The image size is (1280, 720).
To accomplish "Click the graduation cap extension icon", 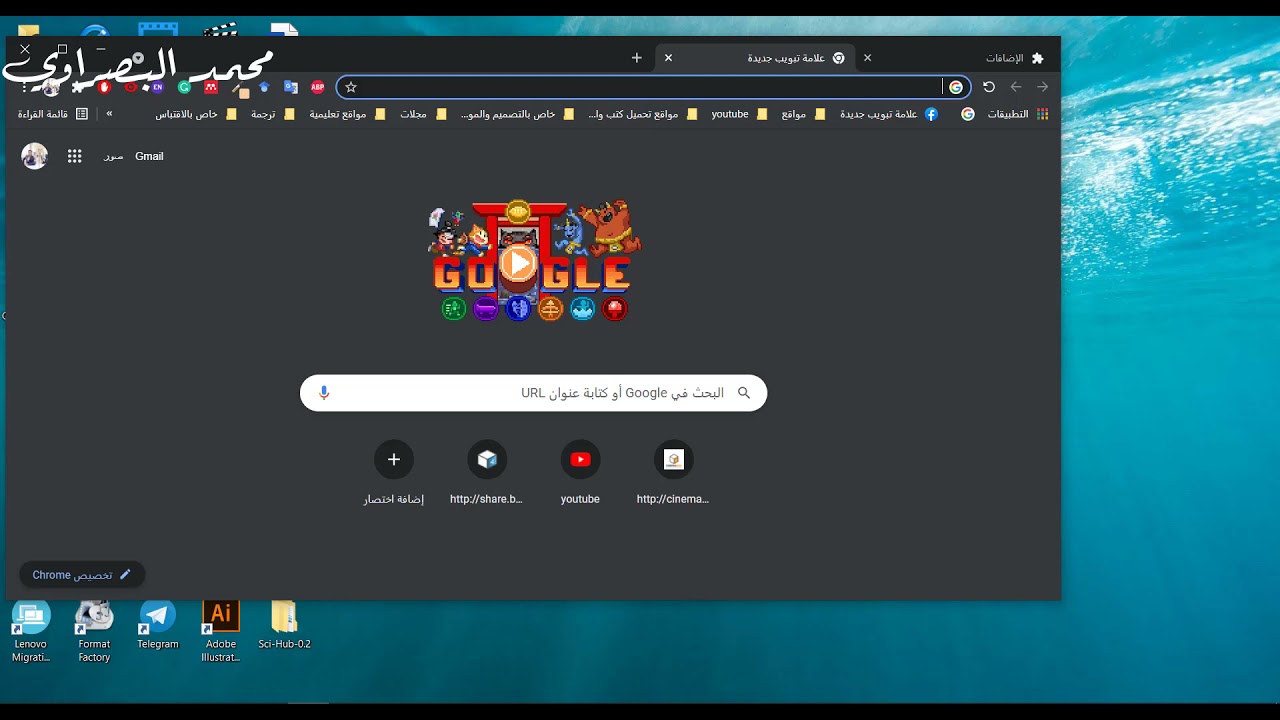I will click(264, 87).
